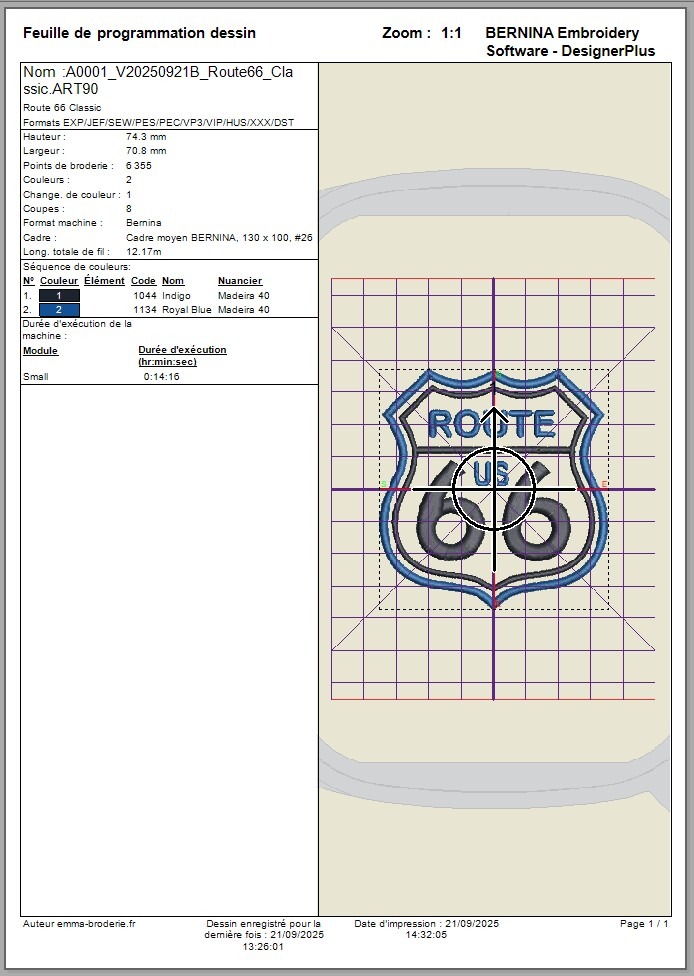This screenshot has width=694, height=976.
Task: Click the 'Nuancier' column header
Action: click(240, 281)
